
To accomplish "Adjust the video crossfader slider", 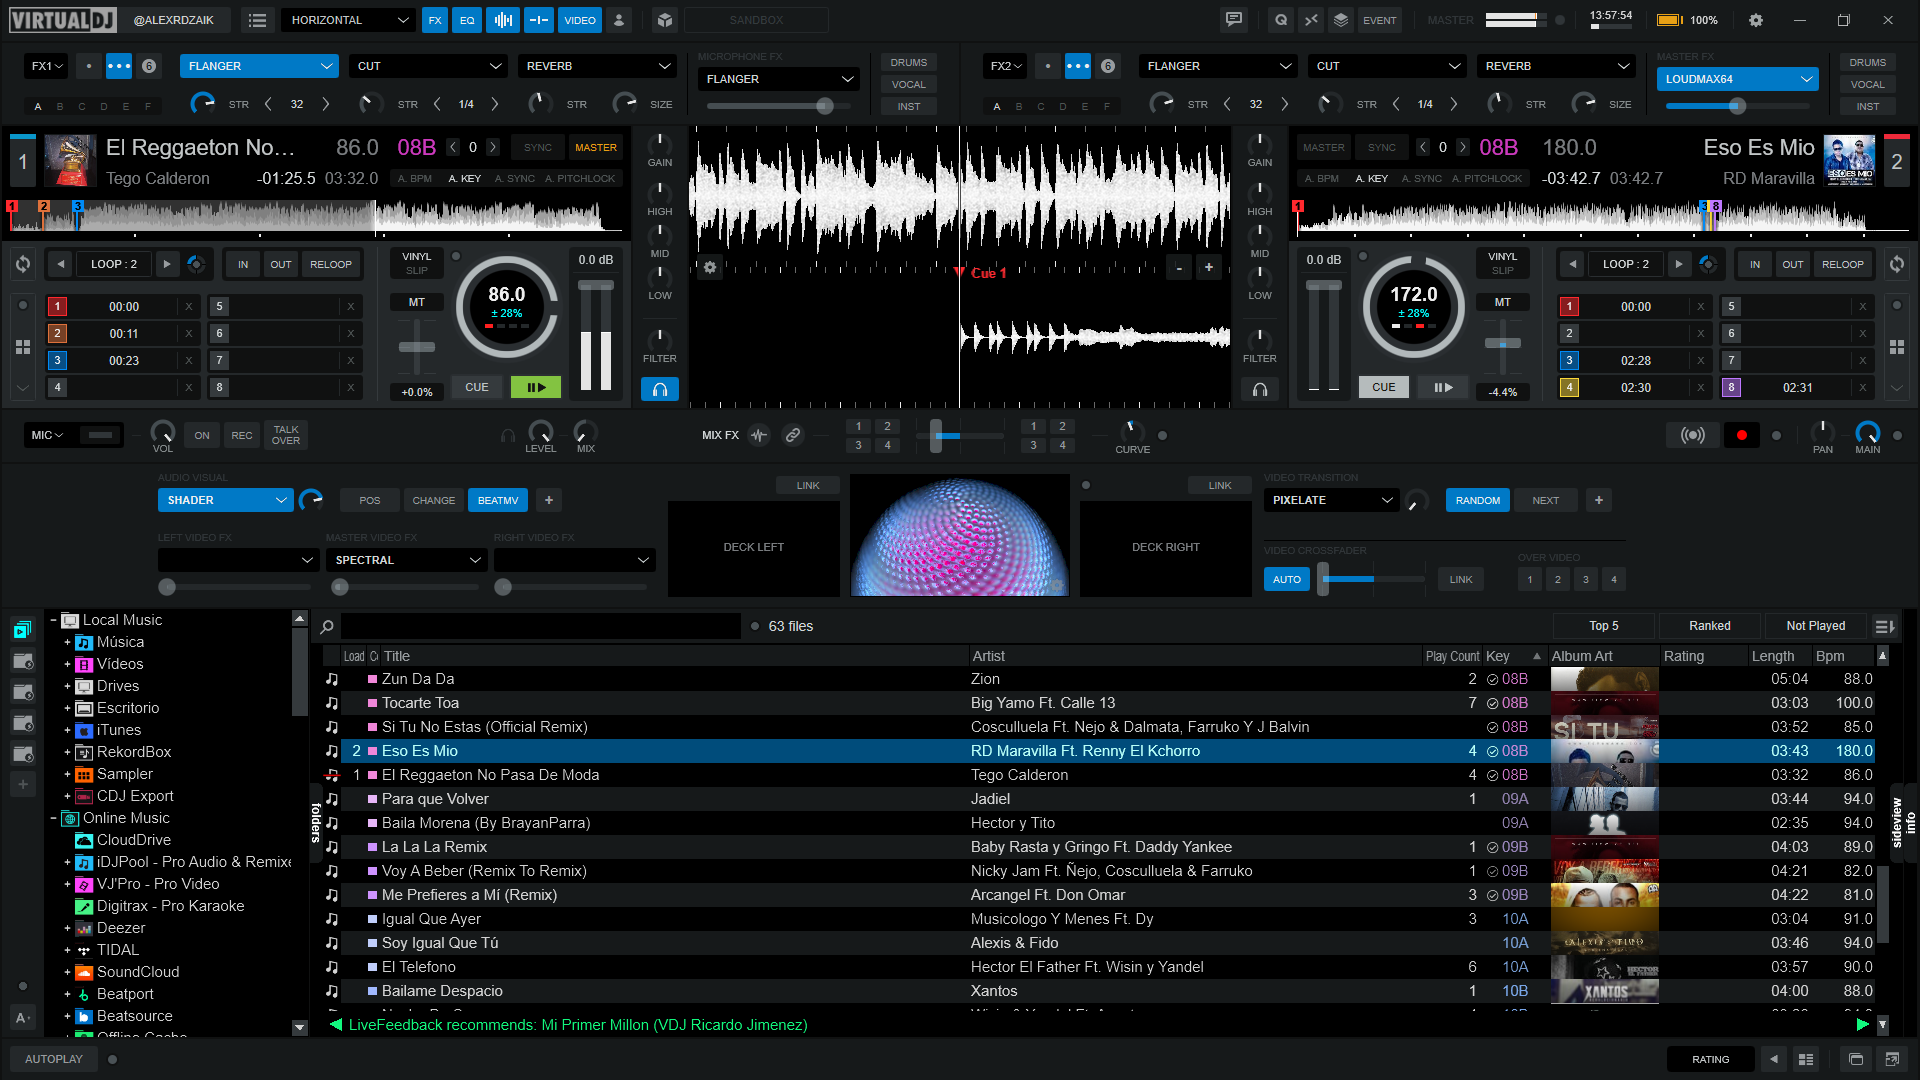I will 1324,579.
